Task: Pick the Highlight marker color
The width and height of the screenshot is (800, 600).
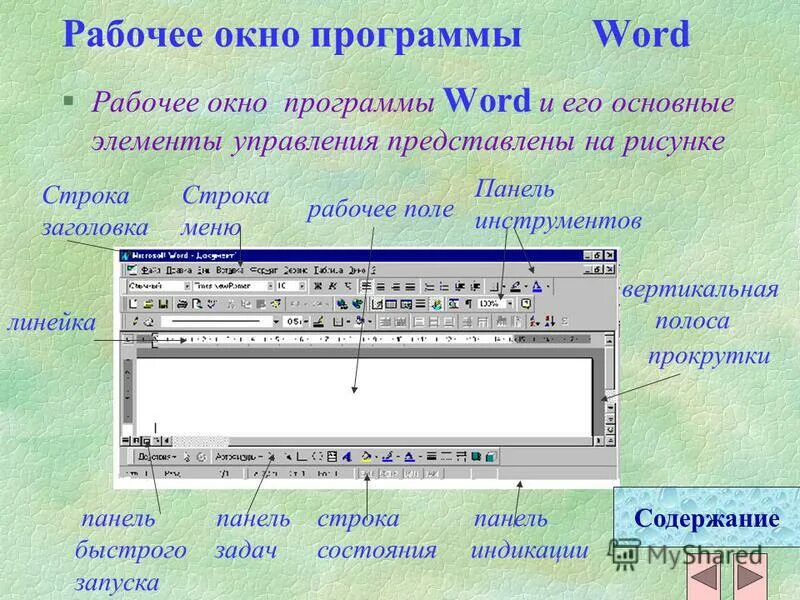Action: click(515, 287)
